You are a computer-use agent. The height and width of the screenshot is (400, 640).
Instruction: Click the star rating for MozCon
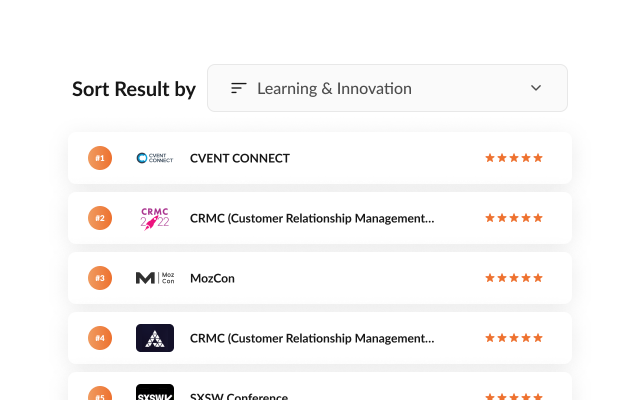(x=514, y=278)
